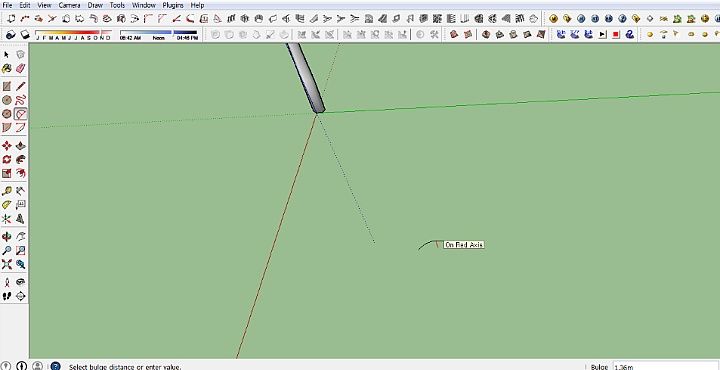Click the blue help icon in status bar
The height and width of the screenshot is (370, 720).
point(55,366)
